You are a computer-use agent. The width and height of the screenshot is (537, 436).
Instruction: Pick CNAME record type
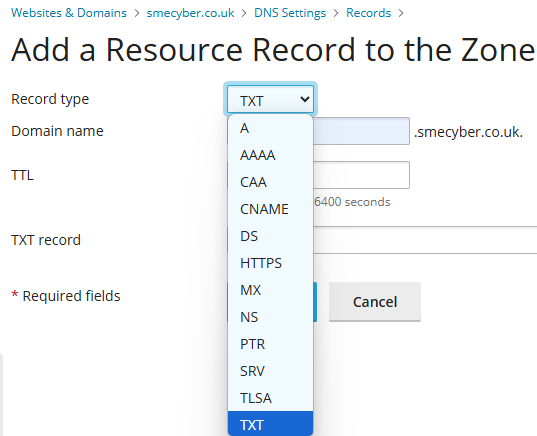(x=270, y=209)
